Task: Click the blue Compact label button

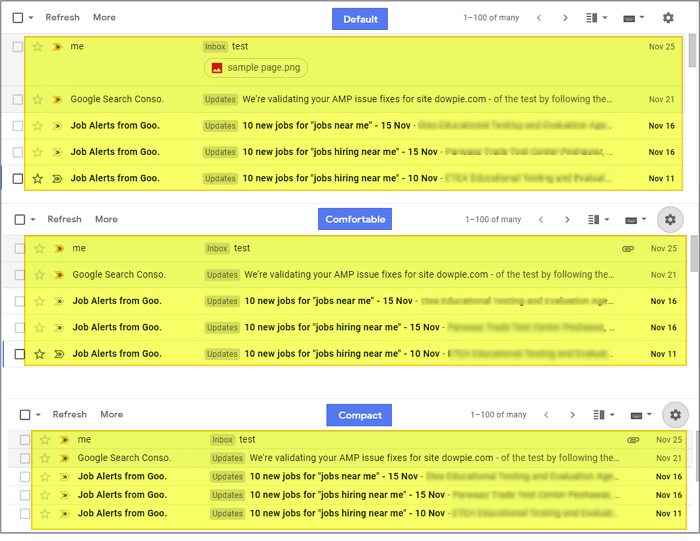Action: (359, 415)
